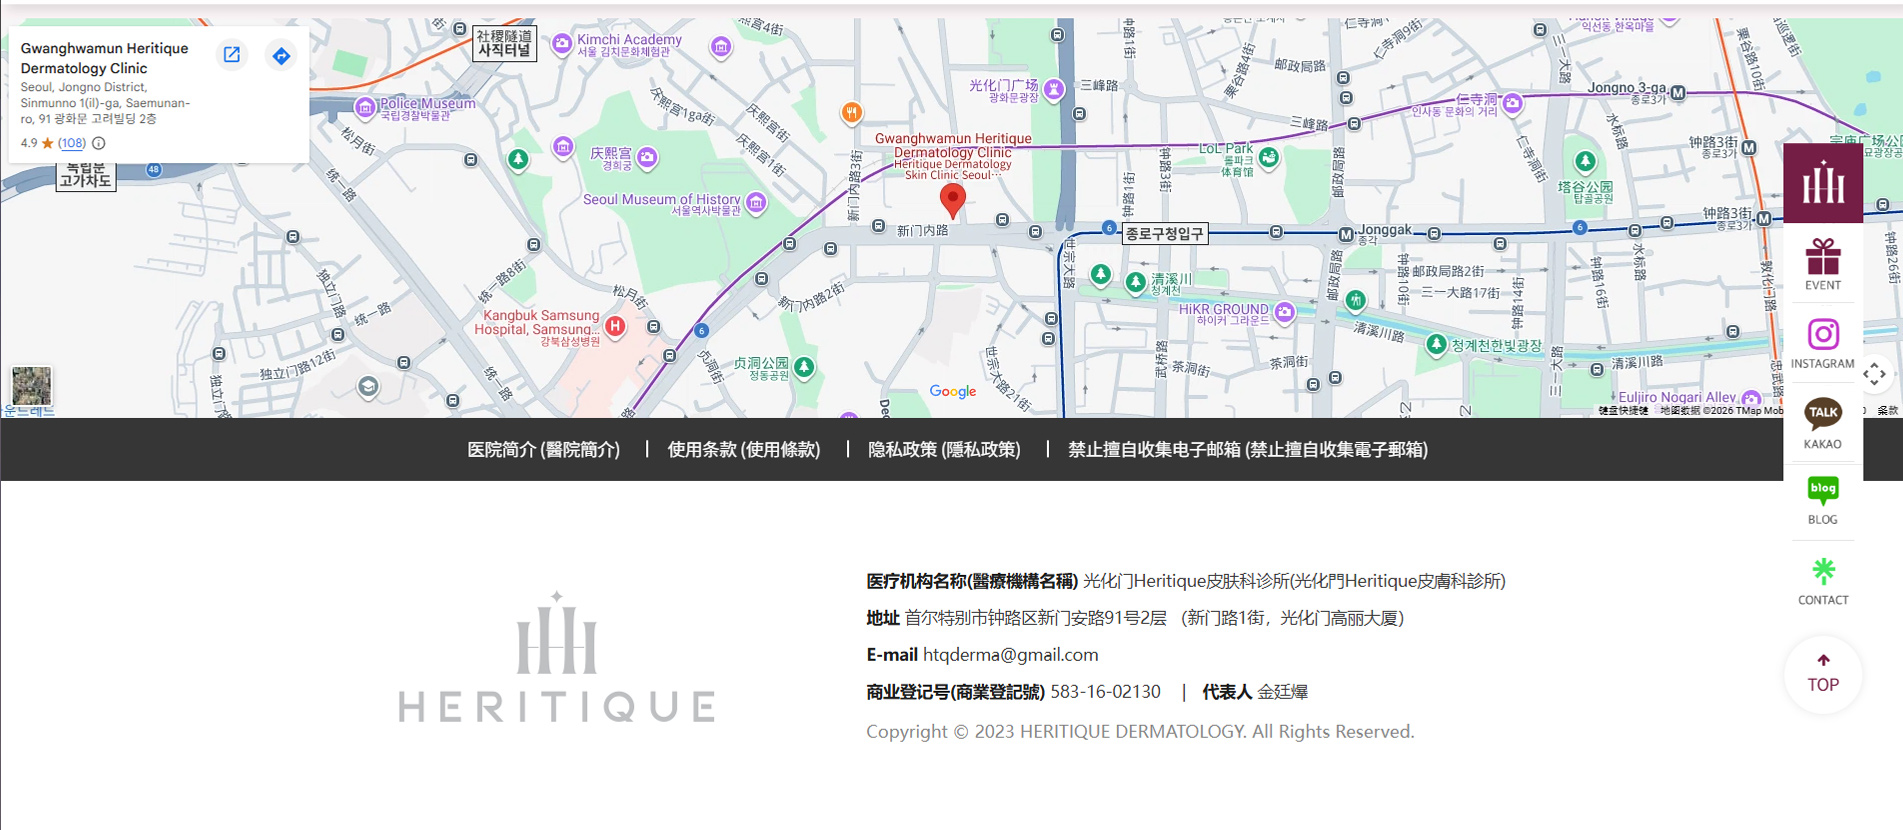The height and width of the screenshot is (830, 1903).
Task: Toggle fullscreen view of the map
Action: [x=1875, y=375]
